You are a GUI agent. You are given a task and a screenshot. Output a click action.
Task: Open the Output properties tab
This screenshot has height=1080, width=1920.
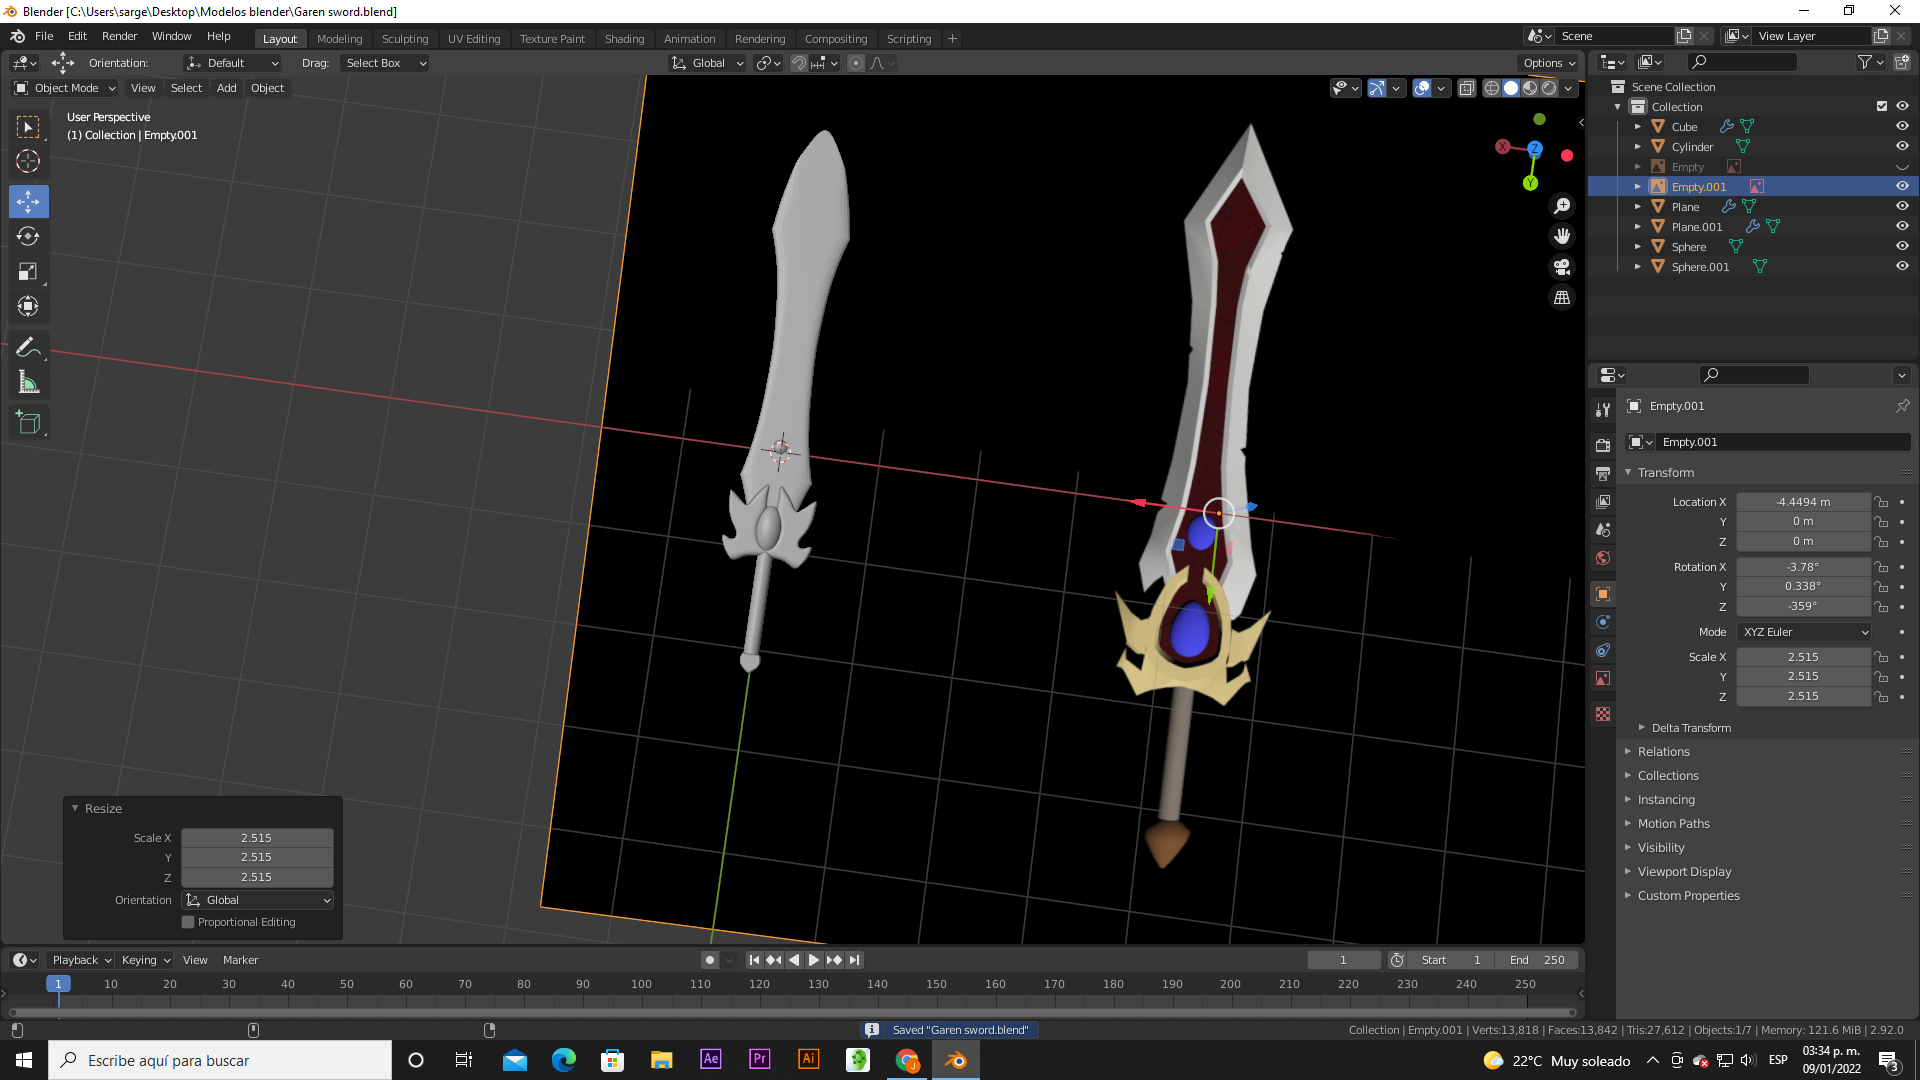pyautogui.click(x=1603, y=473)
